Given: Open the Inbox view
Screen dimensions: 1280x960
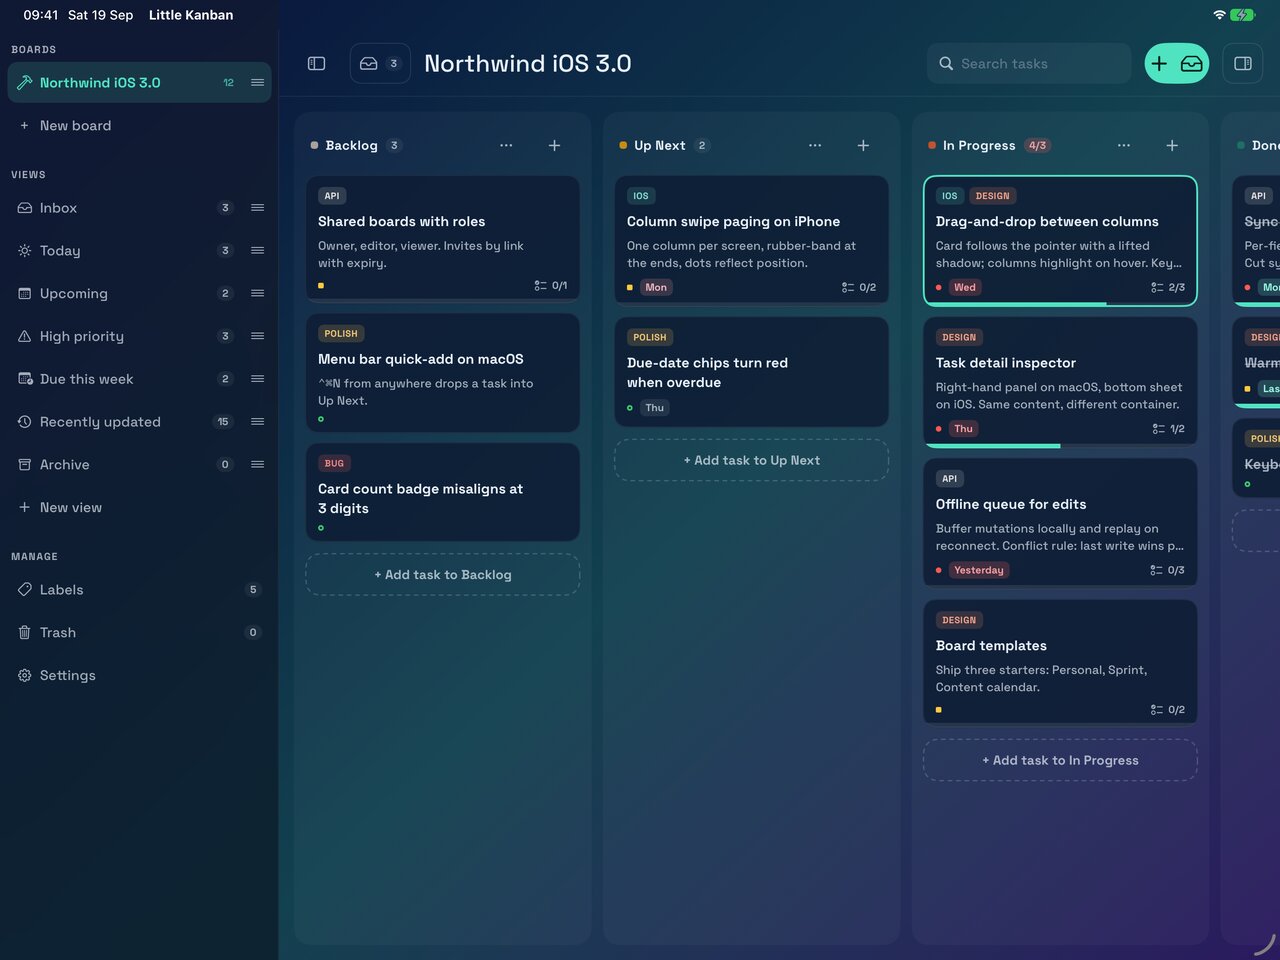Looking at the screenshot, I should 139,208.
